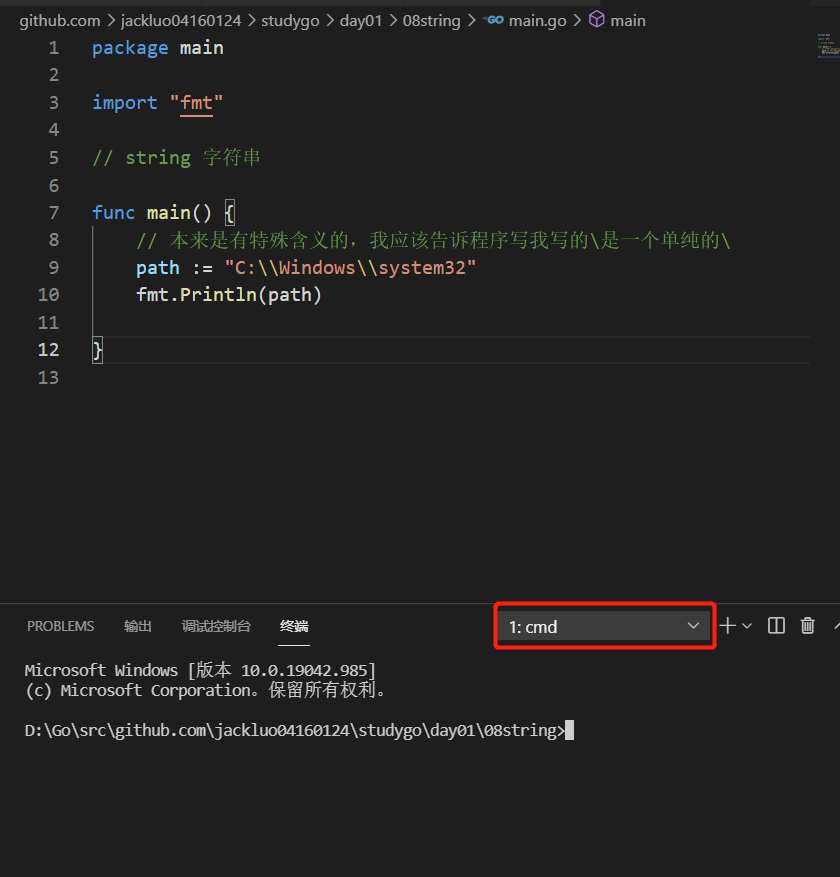
Task: Select the 终端 tab
Action: [294, 626]
